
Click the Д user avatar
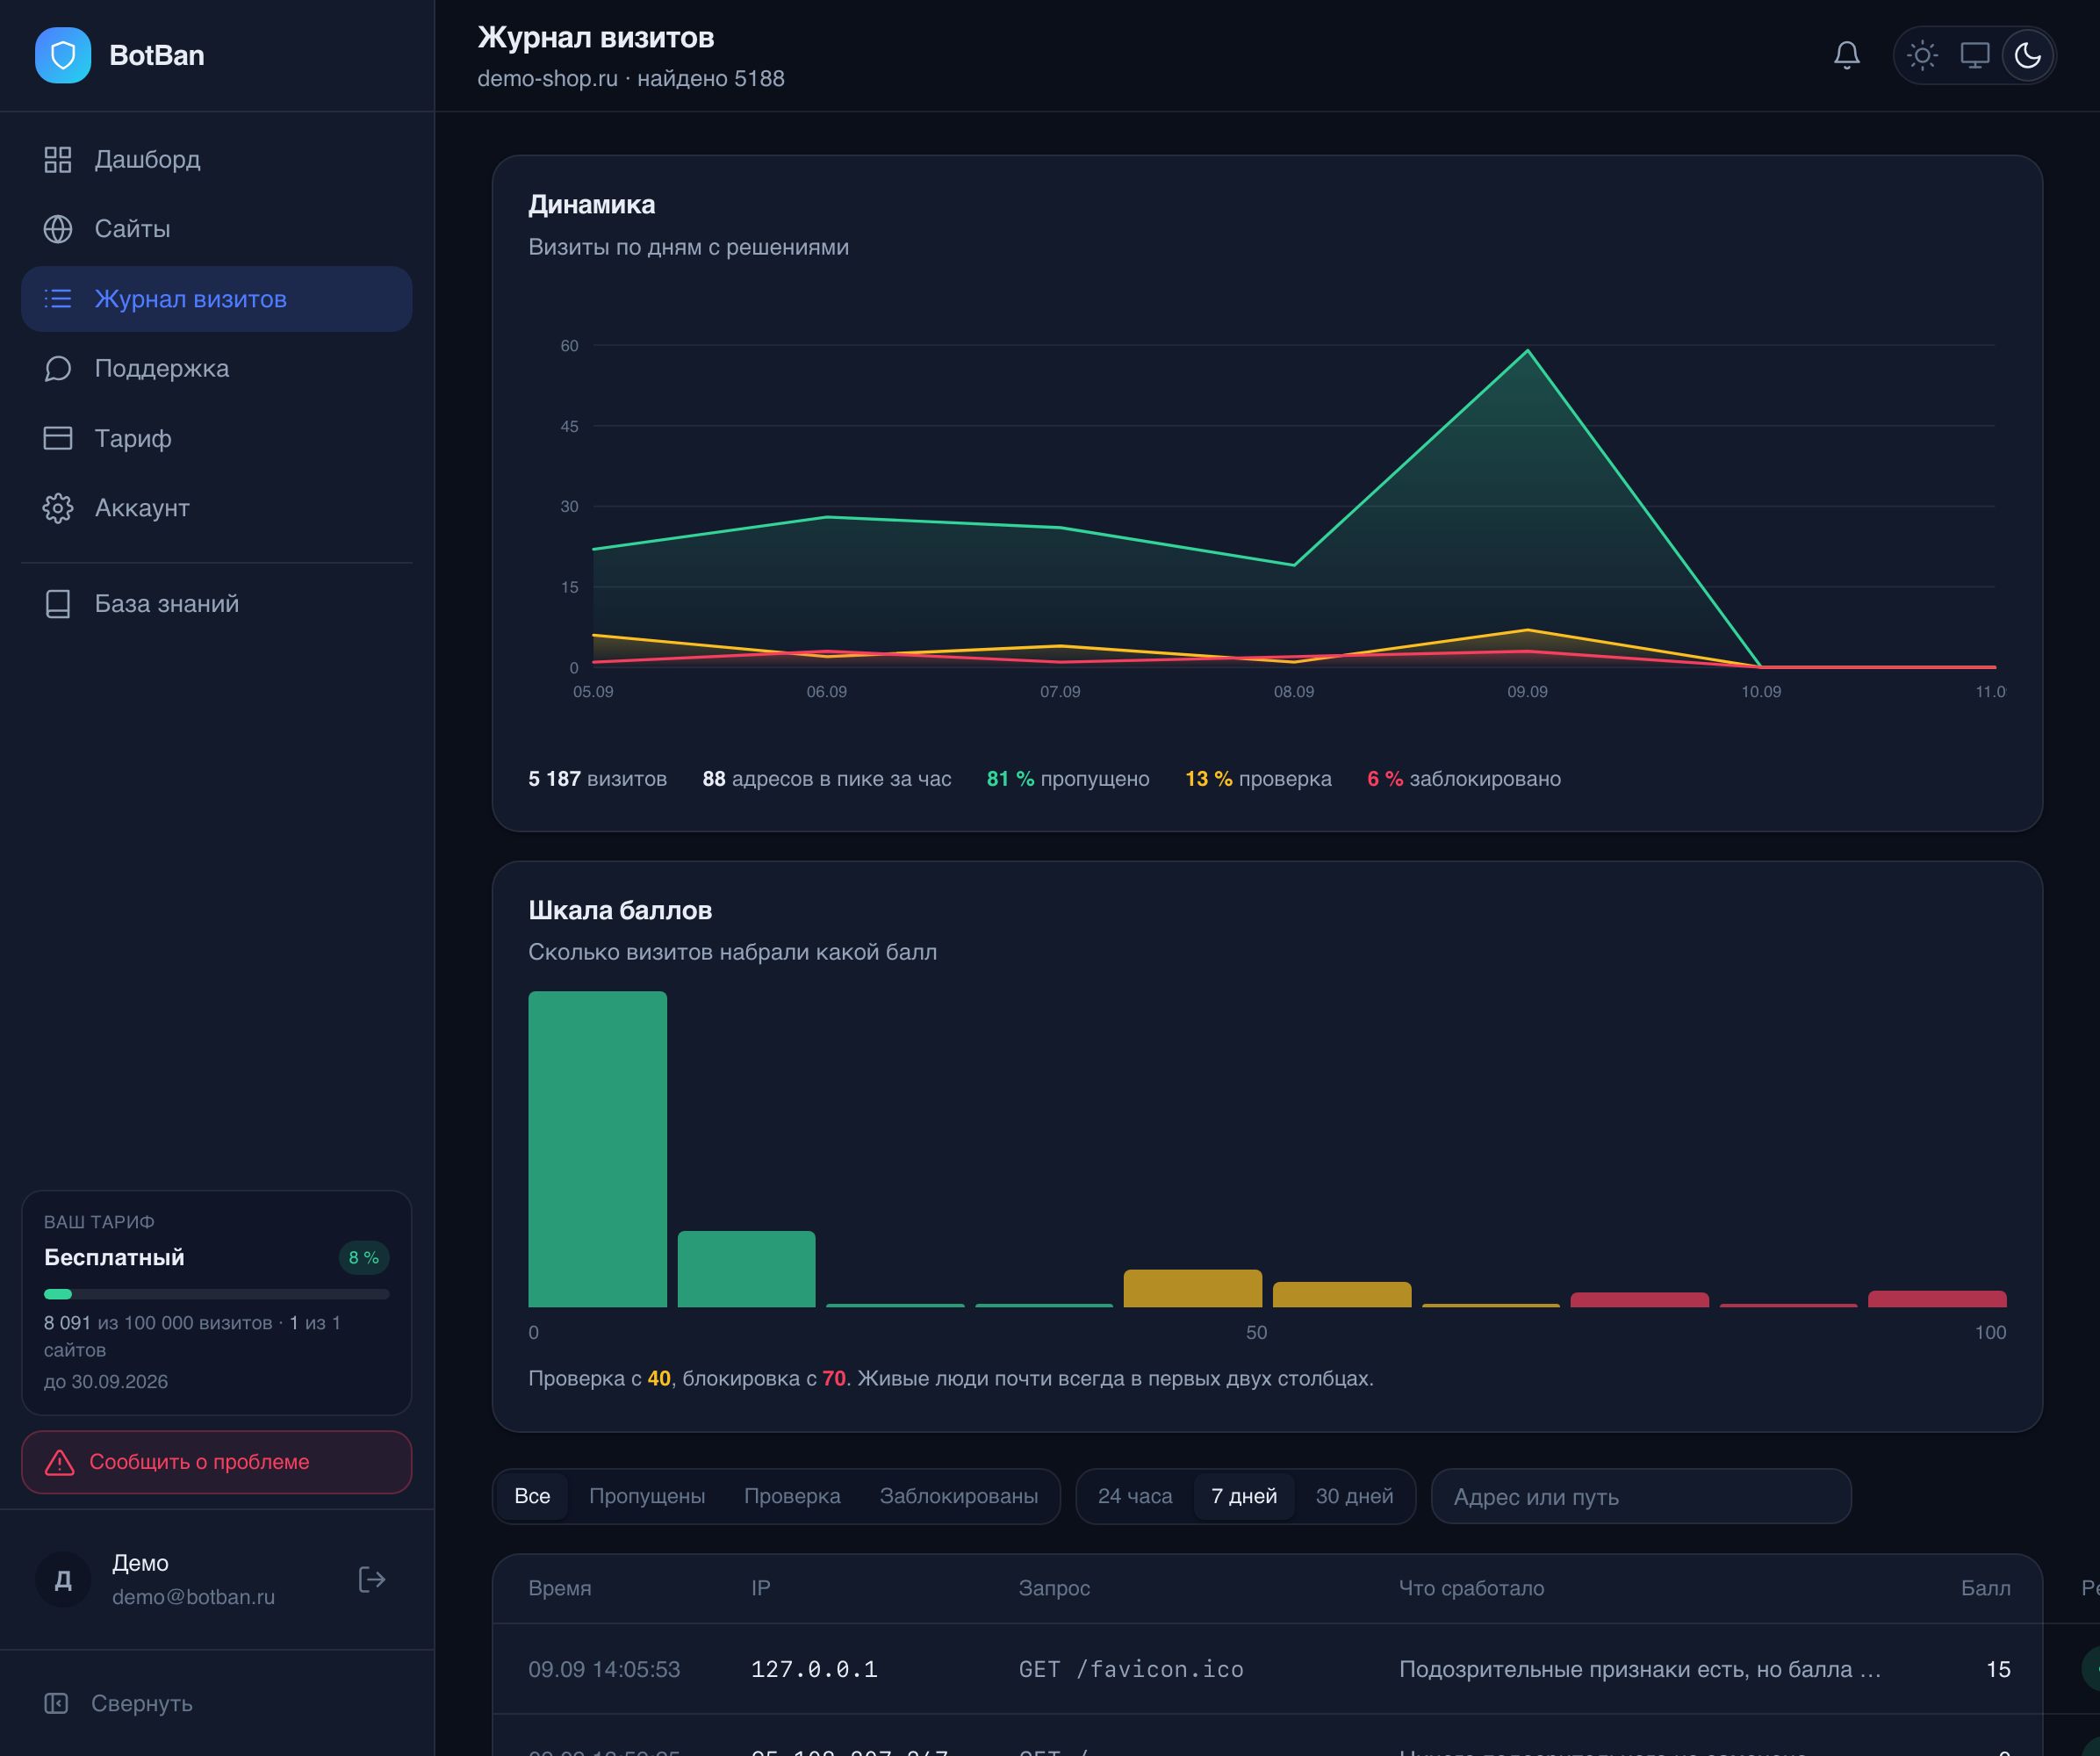(63, 1579)
